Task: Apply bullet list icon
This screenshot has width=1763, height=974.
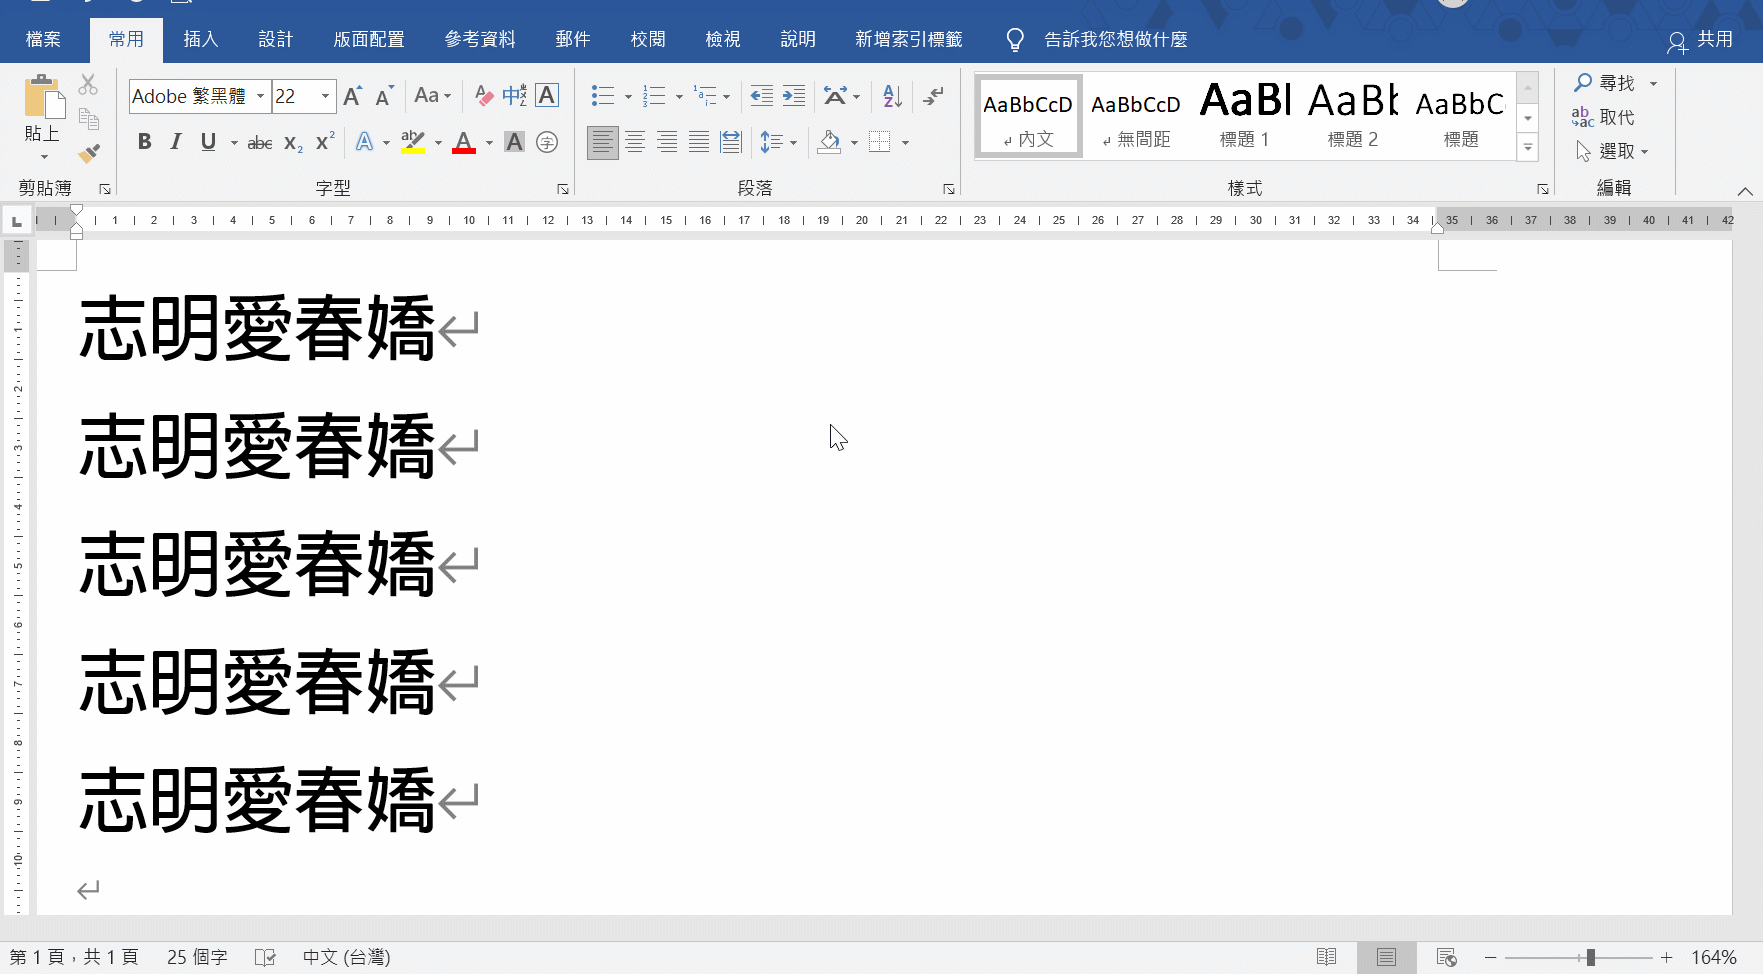Action: coord(603,96)
